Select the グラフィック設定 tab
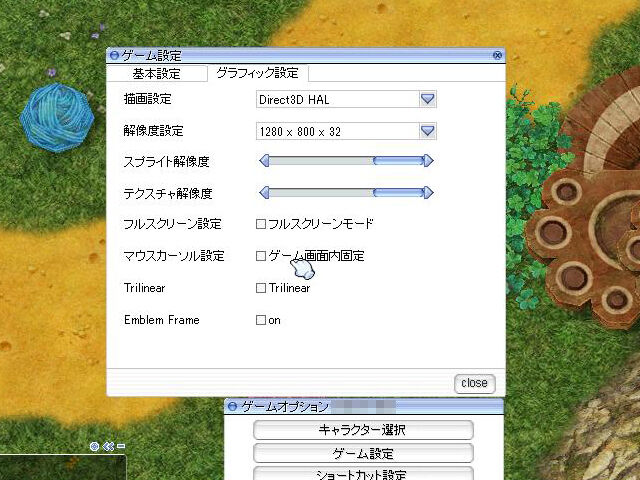This screenshot has width=640, height=480. click(258, 73)
